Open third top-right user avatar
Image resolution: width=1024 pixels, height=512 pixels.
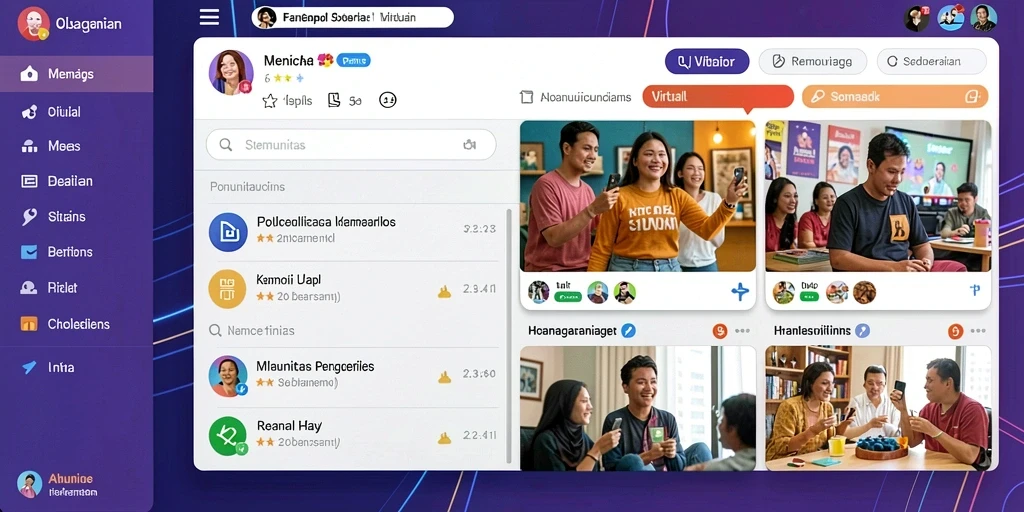(984, 18)
